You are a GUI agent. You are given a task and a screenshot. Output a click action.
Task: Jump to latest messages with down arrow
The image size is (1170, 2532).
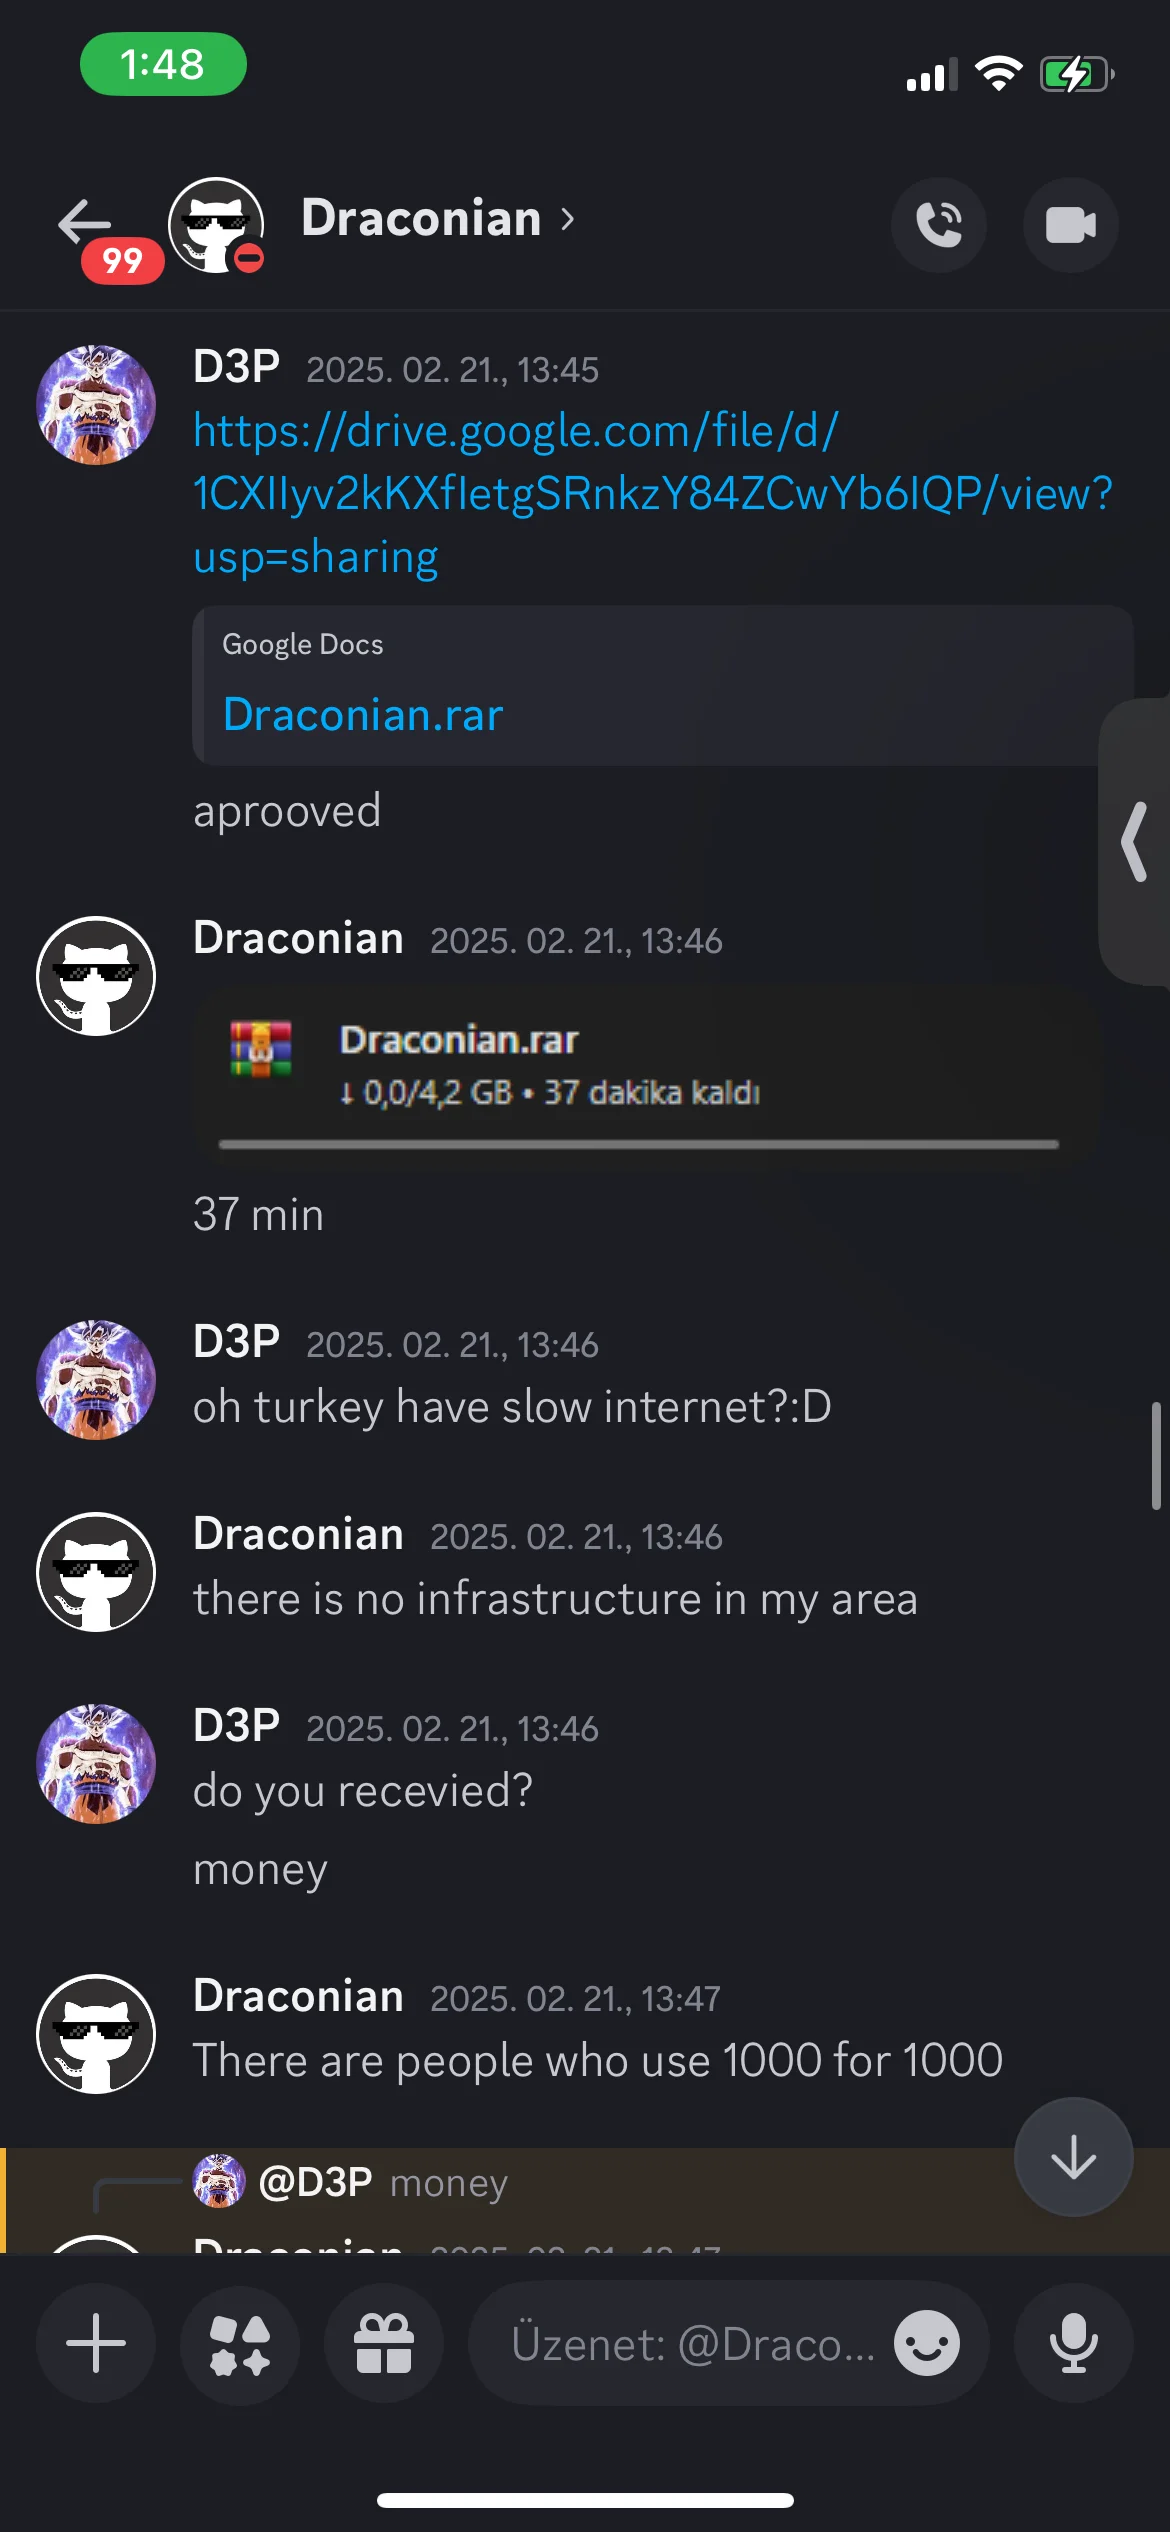pyautogui.click(x=1074, y=2157)
